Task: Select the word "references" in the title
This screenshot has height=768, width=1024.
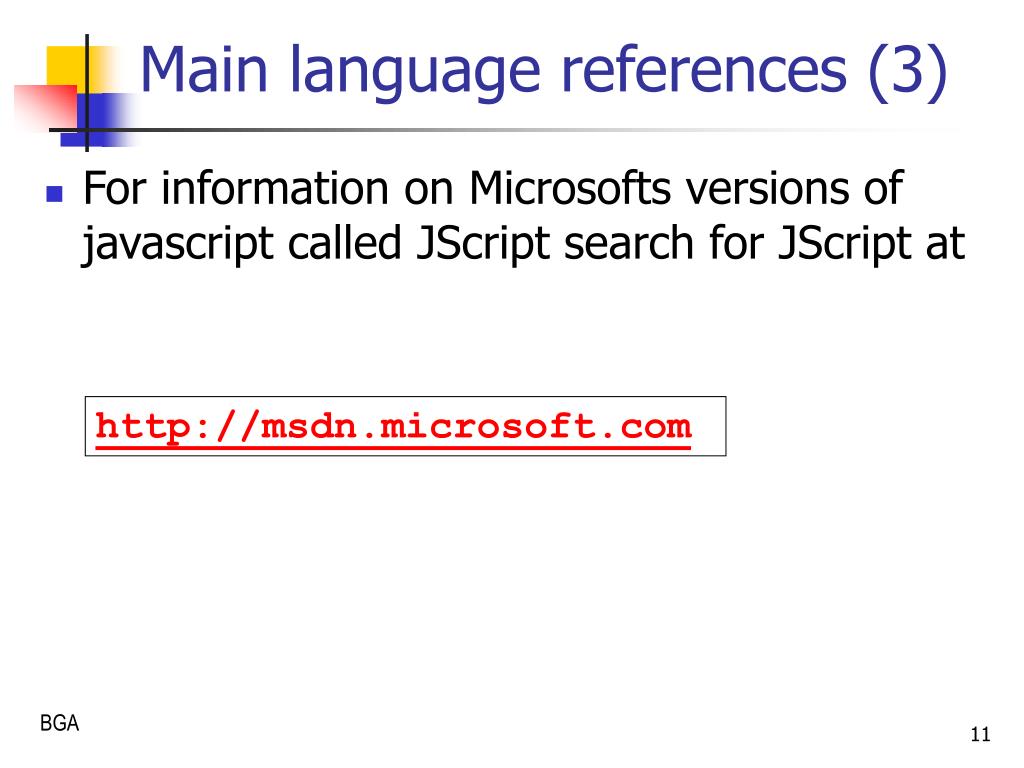Action: click(x=703, y=69)
